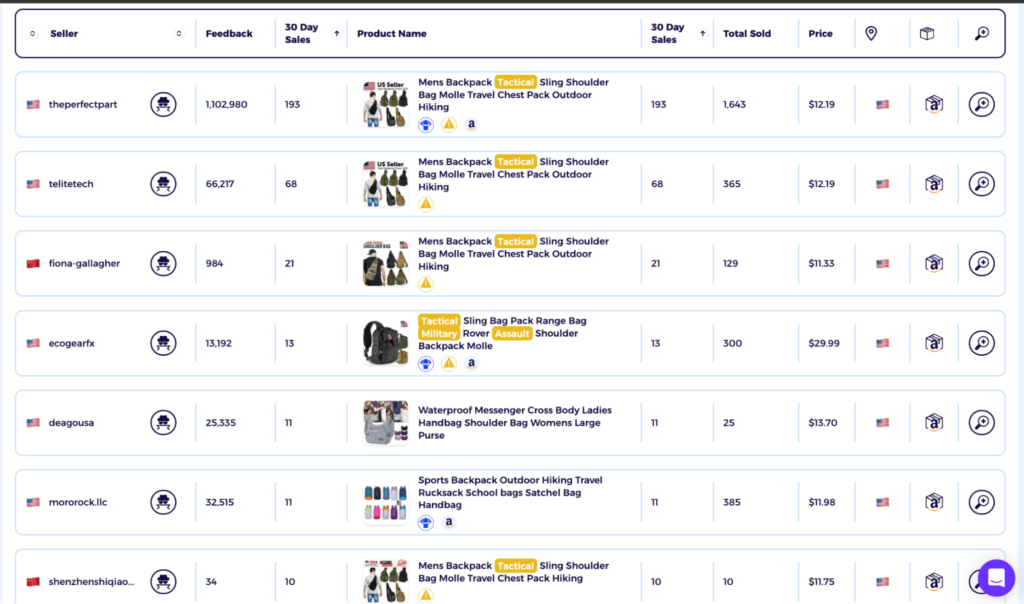Screen dimensions: 1024x604
Task: Click magnifier research icon in deagousa row
Action: (982, 422)
